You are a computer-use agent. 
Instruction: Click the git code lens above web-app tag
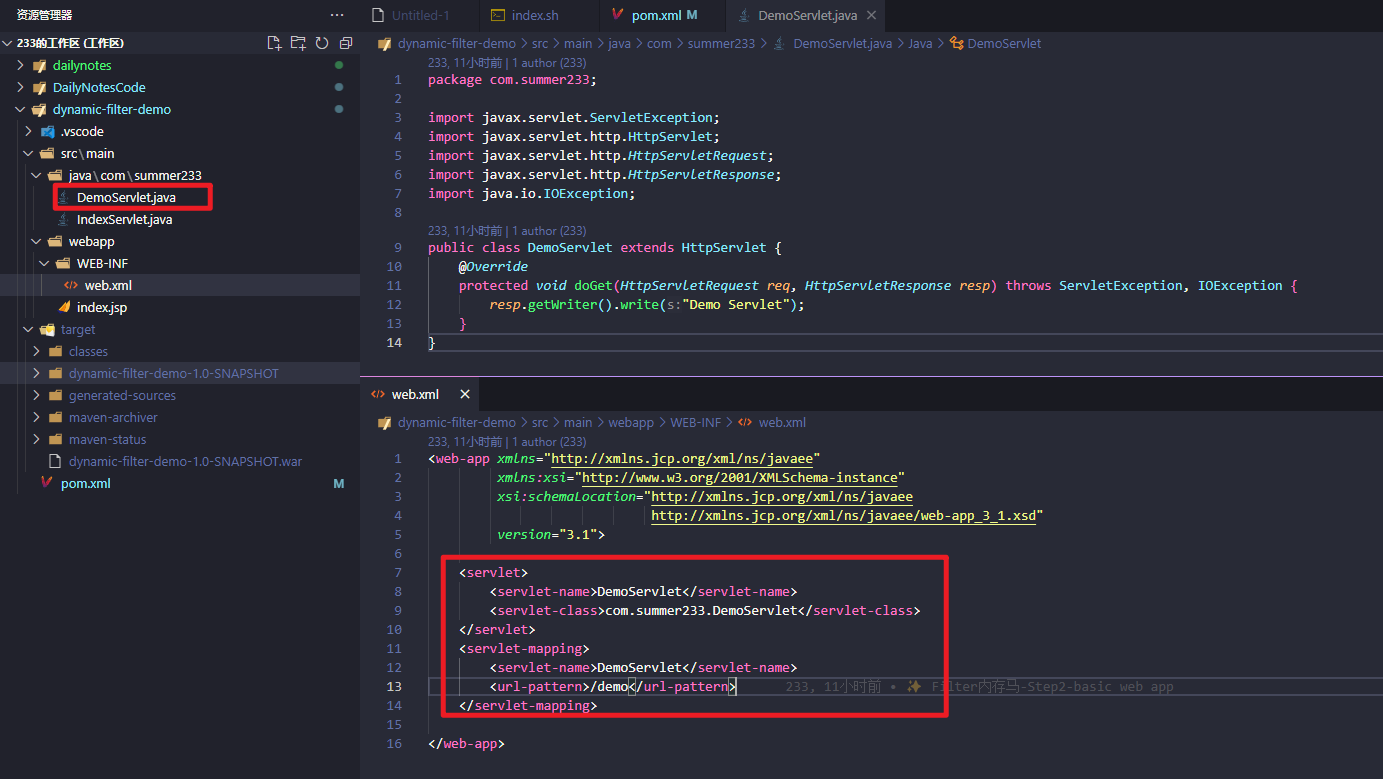pyautogui.click(x=507, y=441)
